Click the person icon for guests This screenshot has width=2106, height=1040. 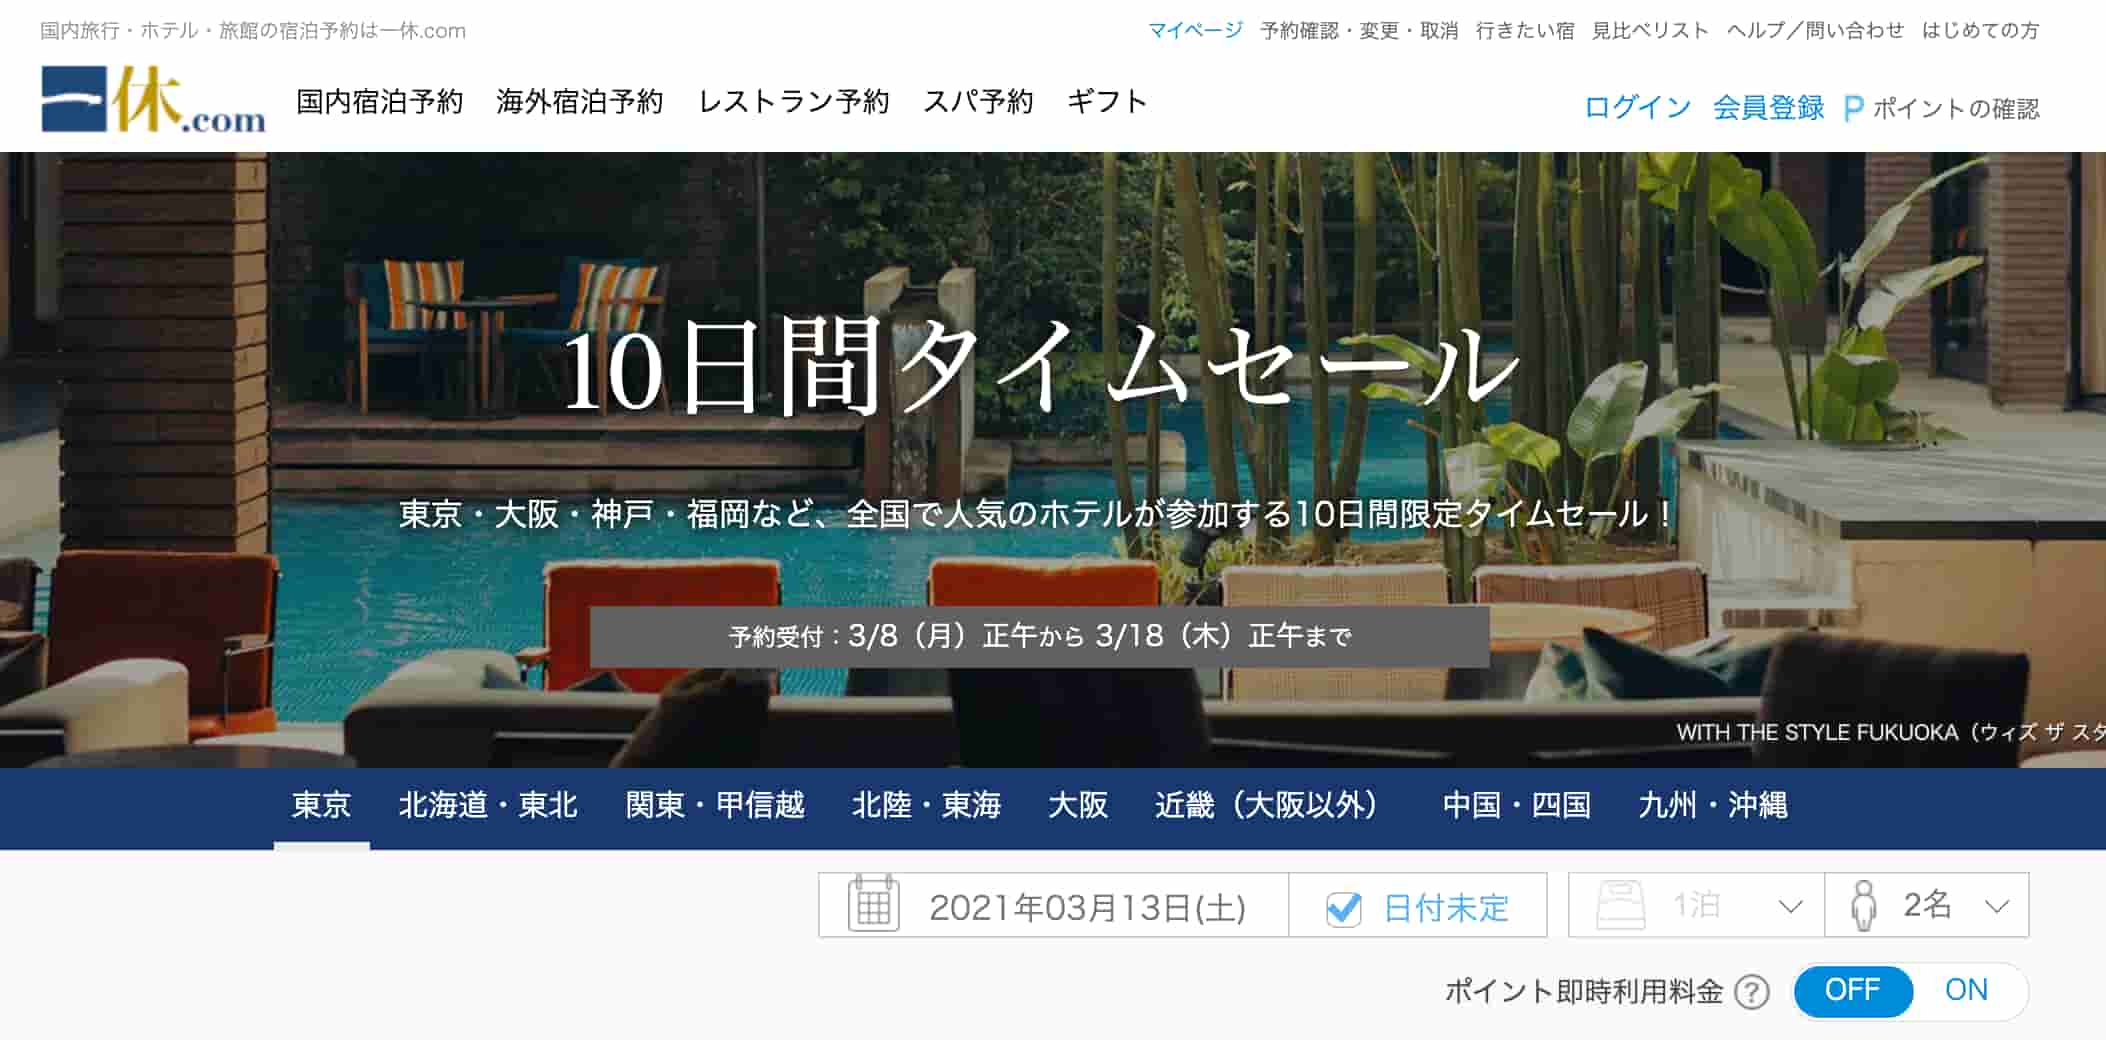click(x=1864, y=905)
